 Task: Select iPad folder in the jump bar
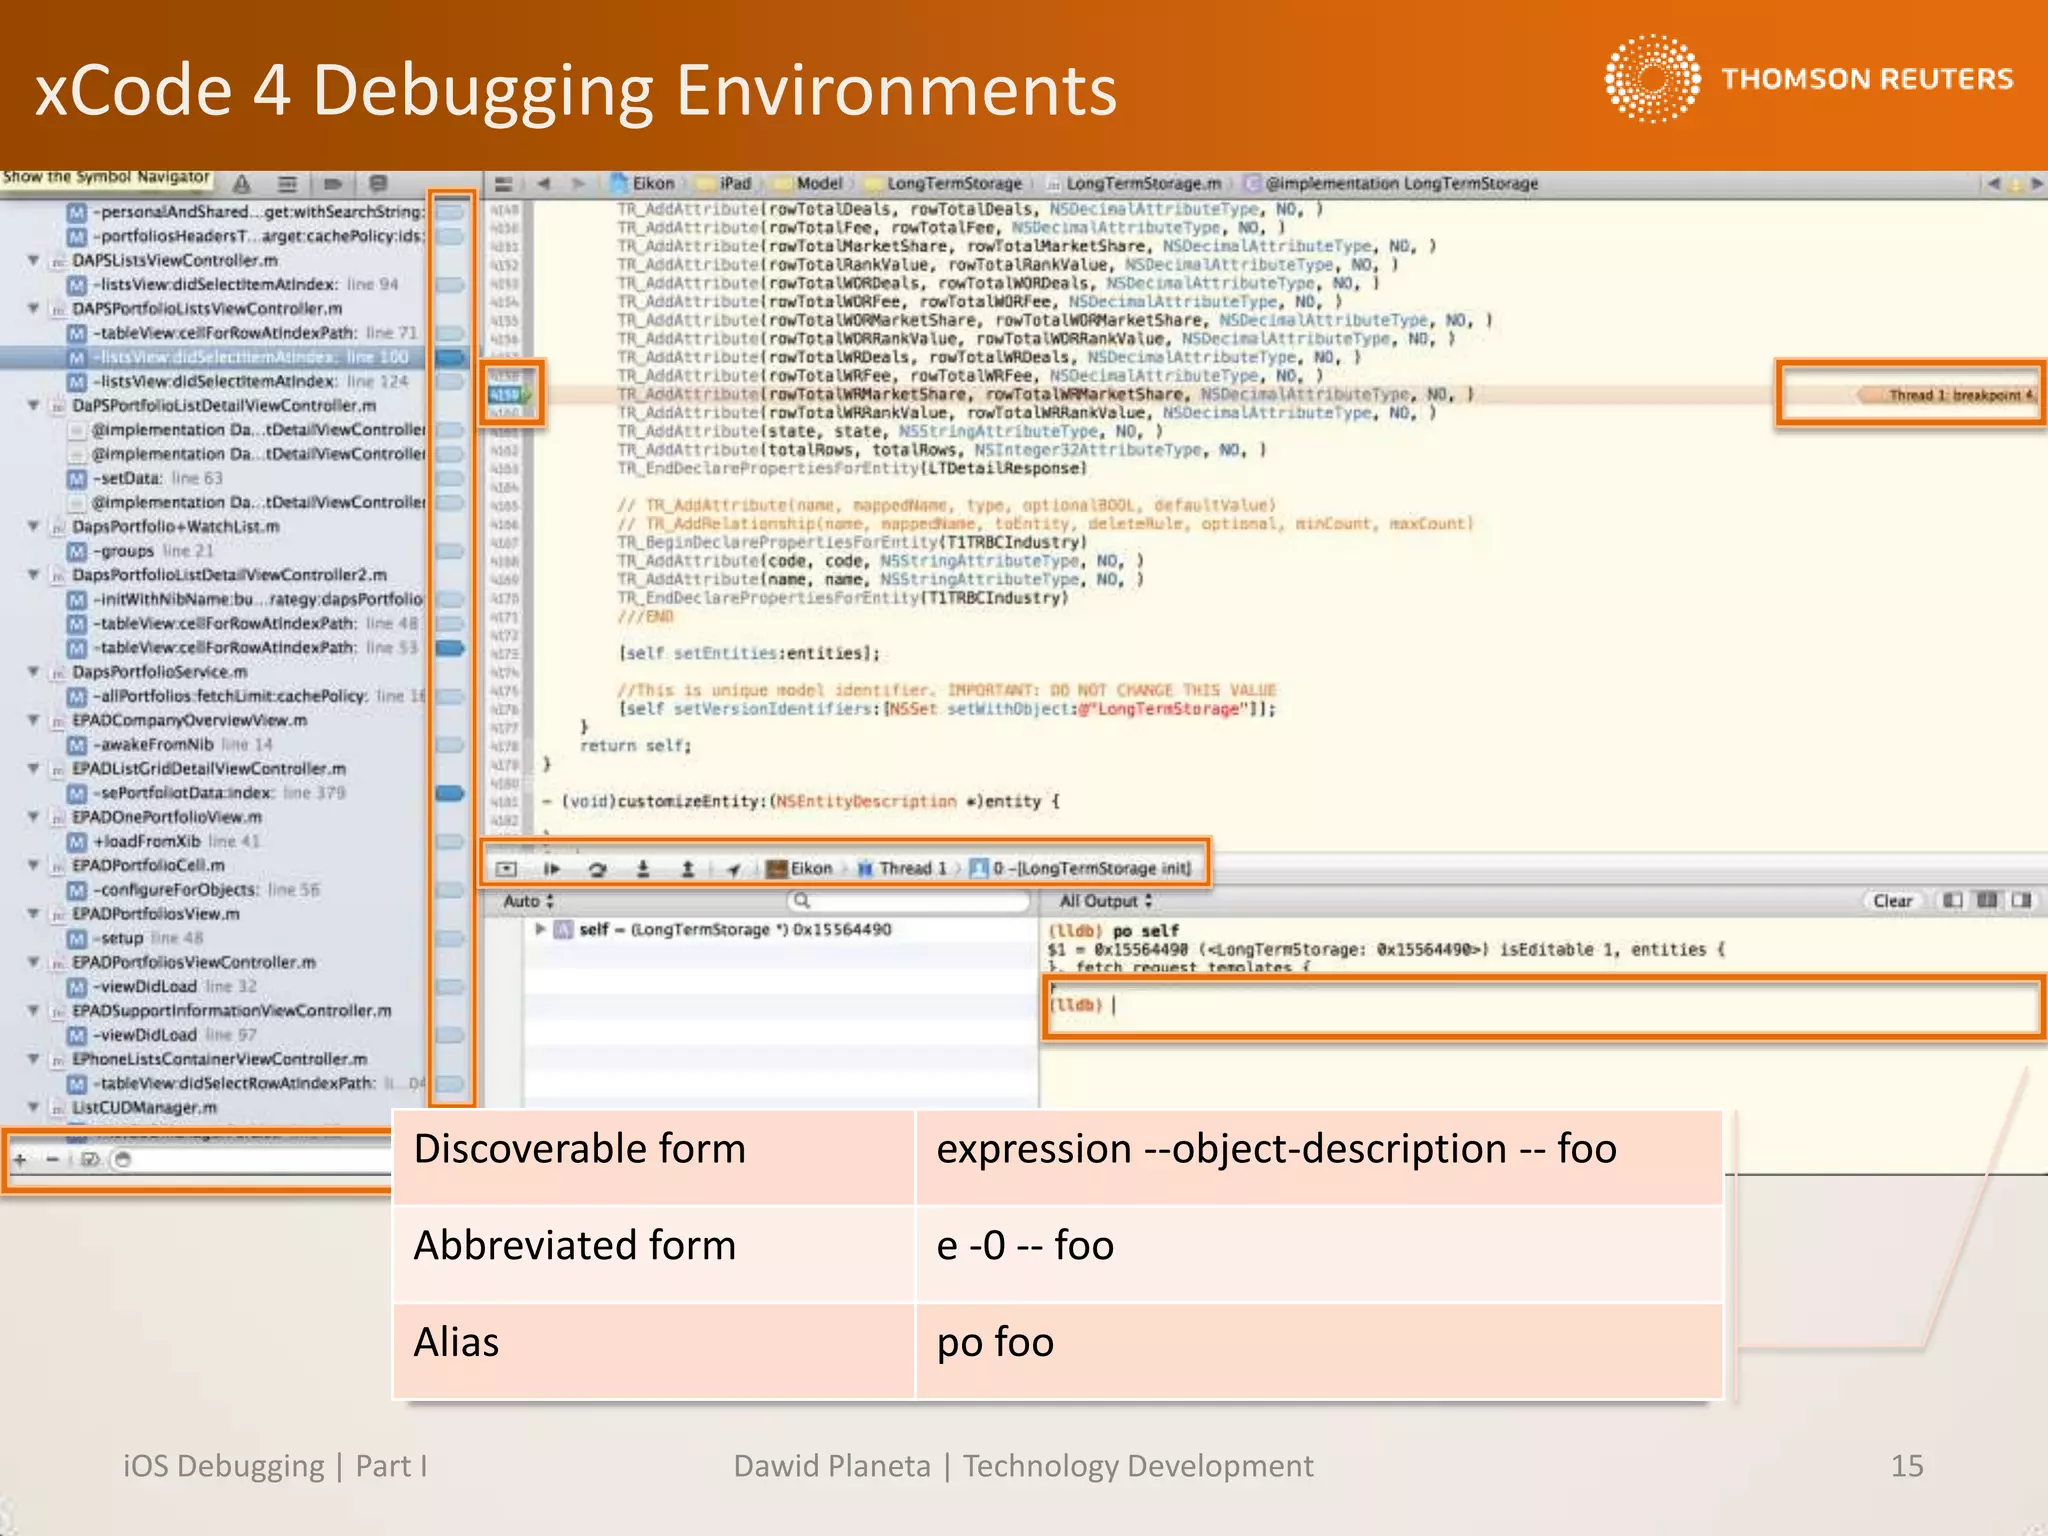coord(725,184)
